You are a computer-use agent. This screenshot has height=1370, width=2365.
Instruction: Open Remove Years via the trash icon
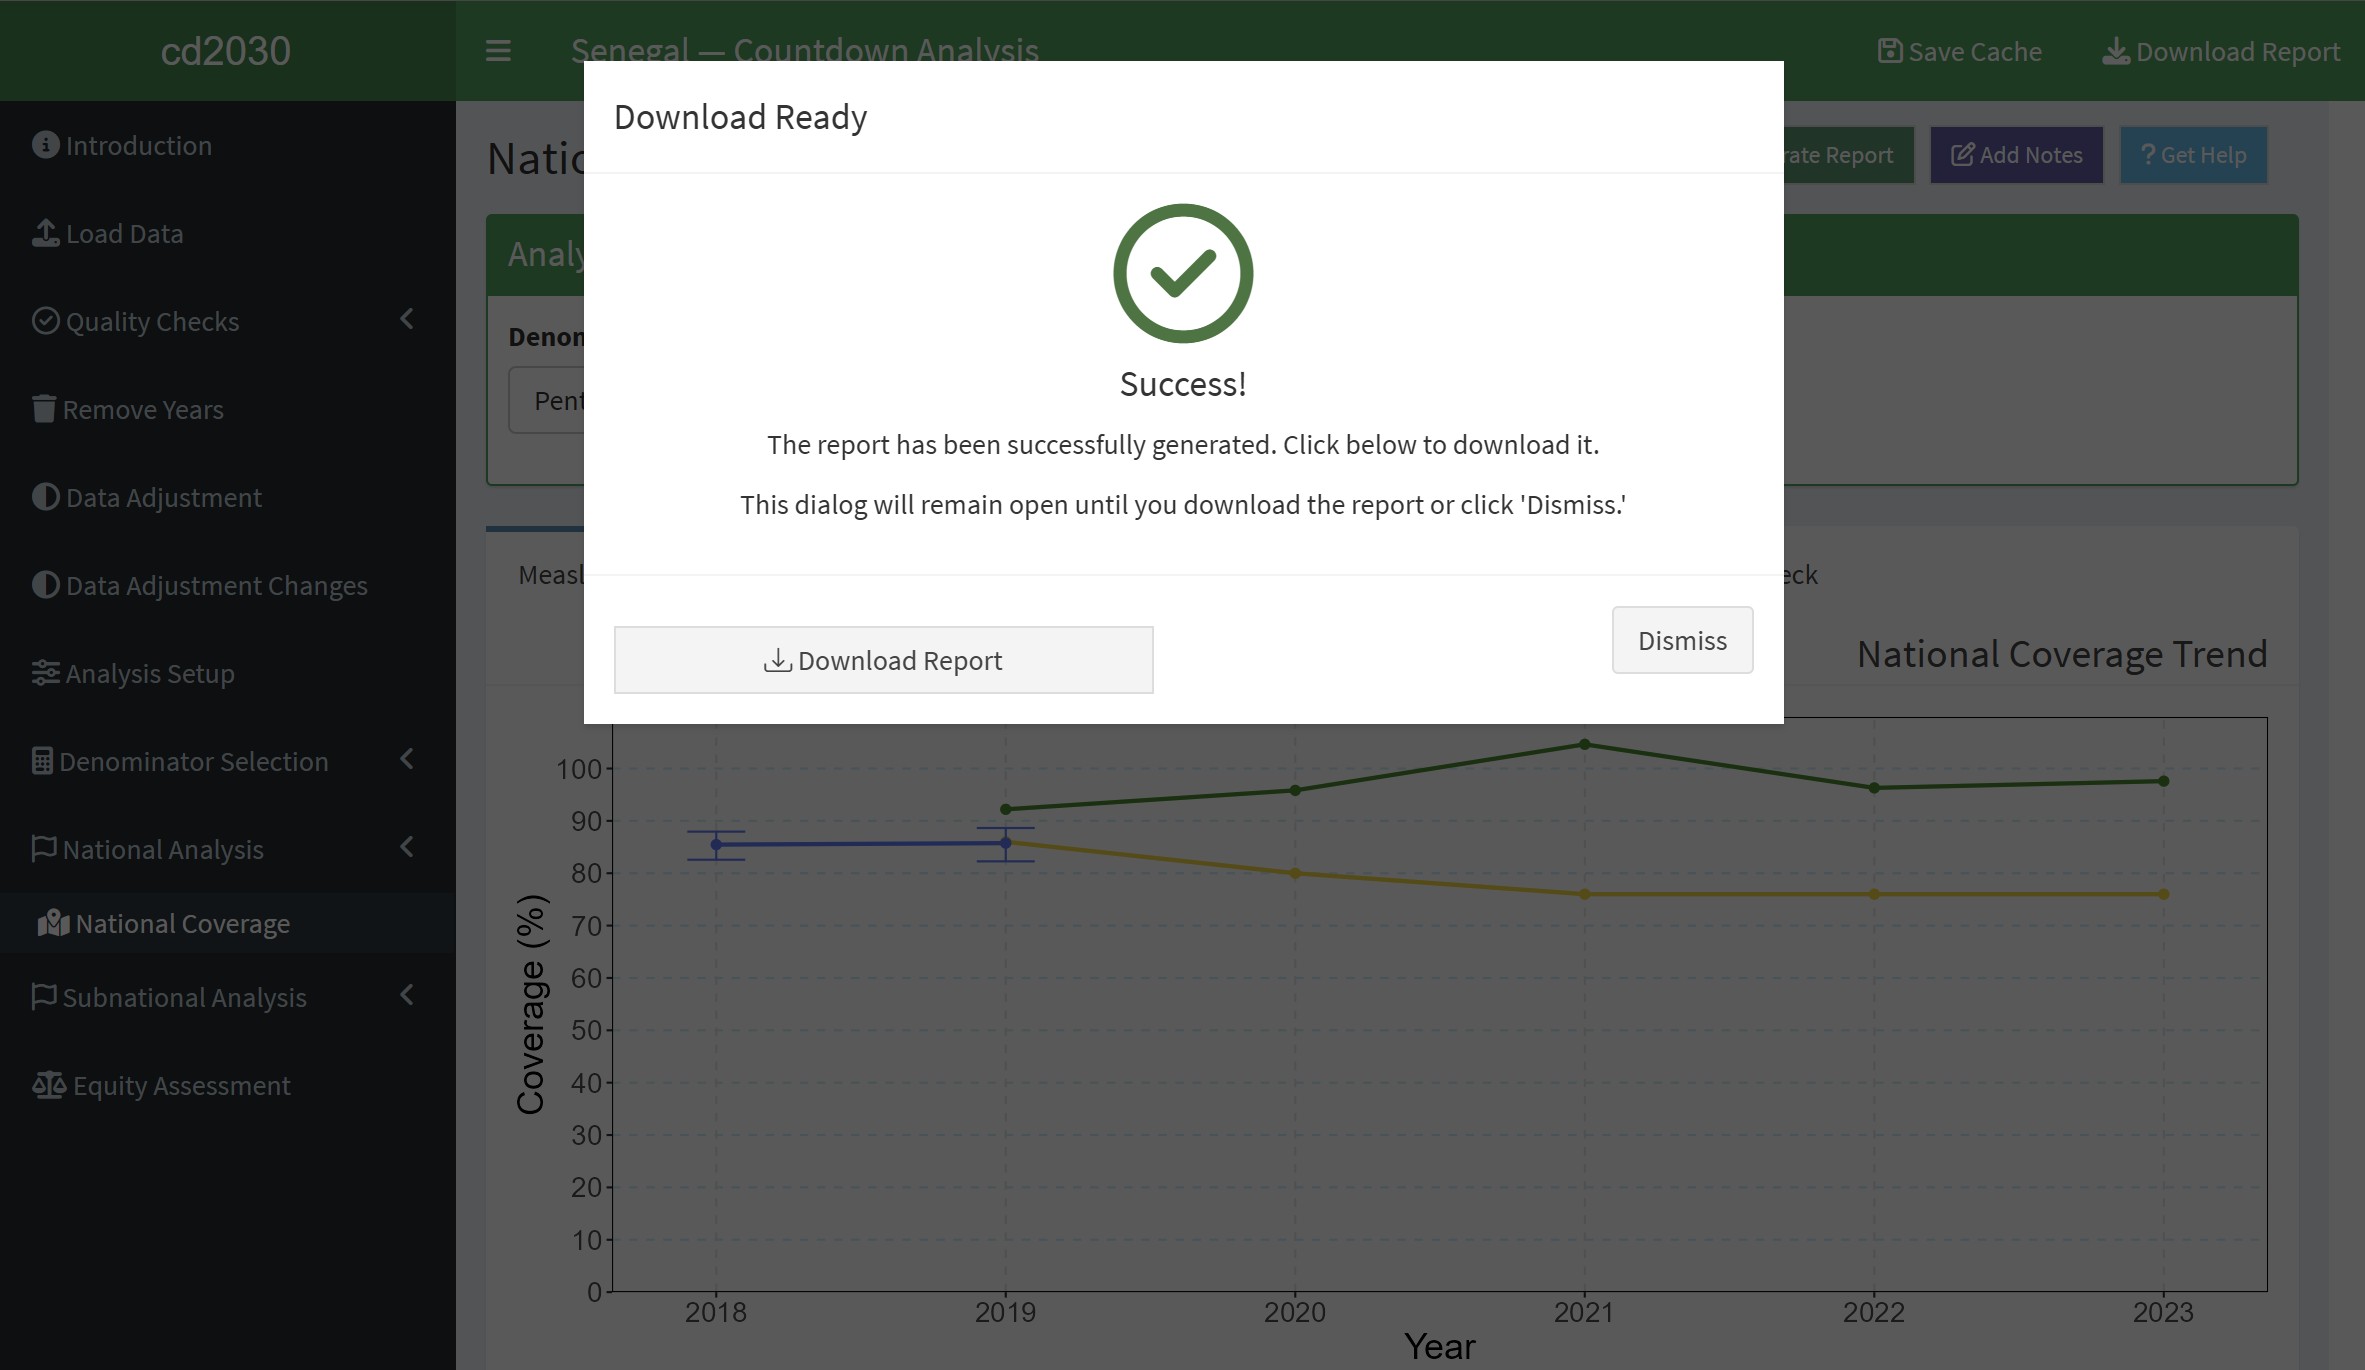pyautogui.click(x=44, y=409)
